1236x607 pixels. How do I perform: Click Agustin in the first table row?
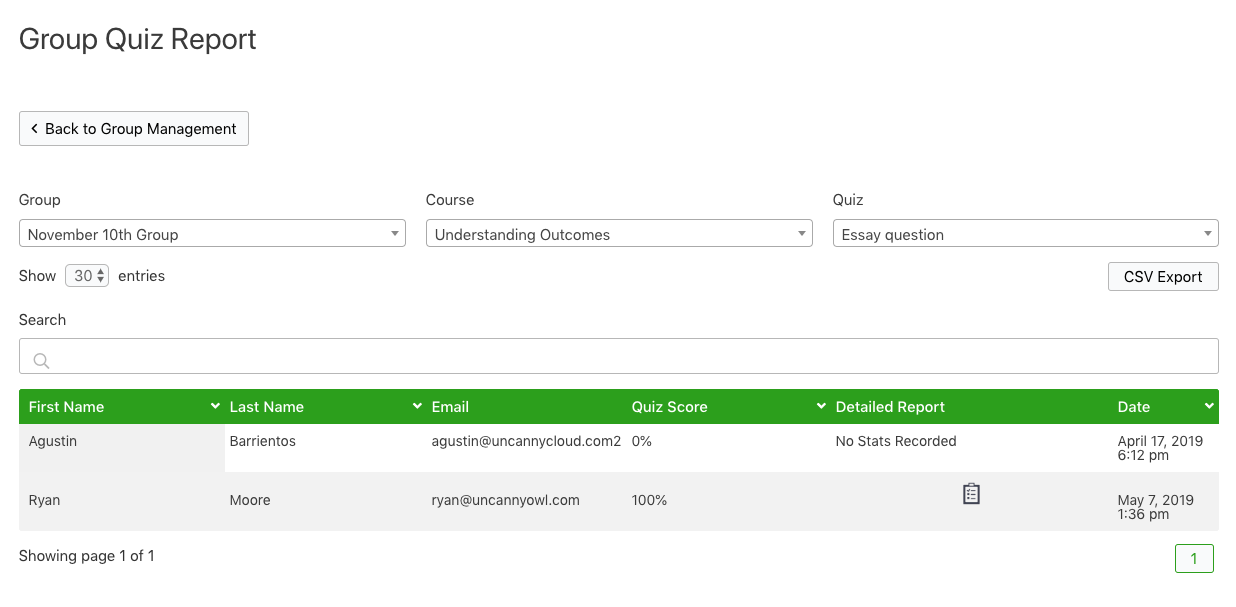[53, 441]
